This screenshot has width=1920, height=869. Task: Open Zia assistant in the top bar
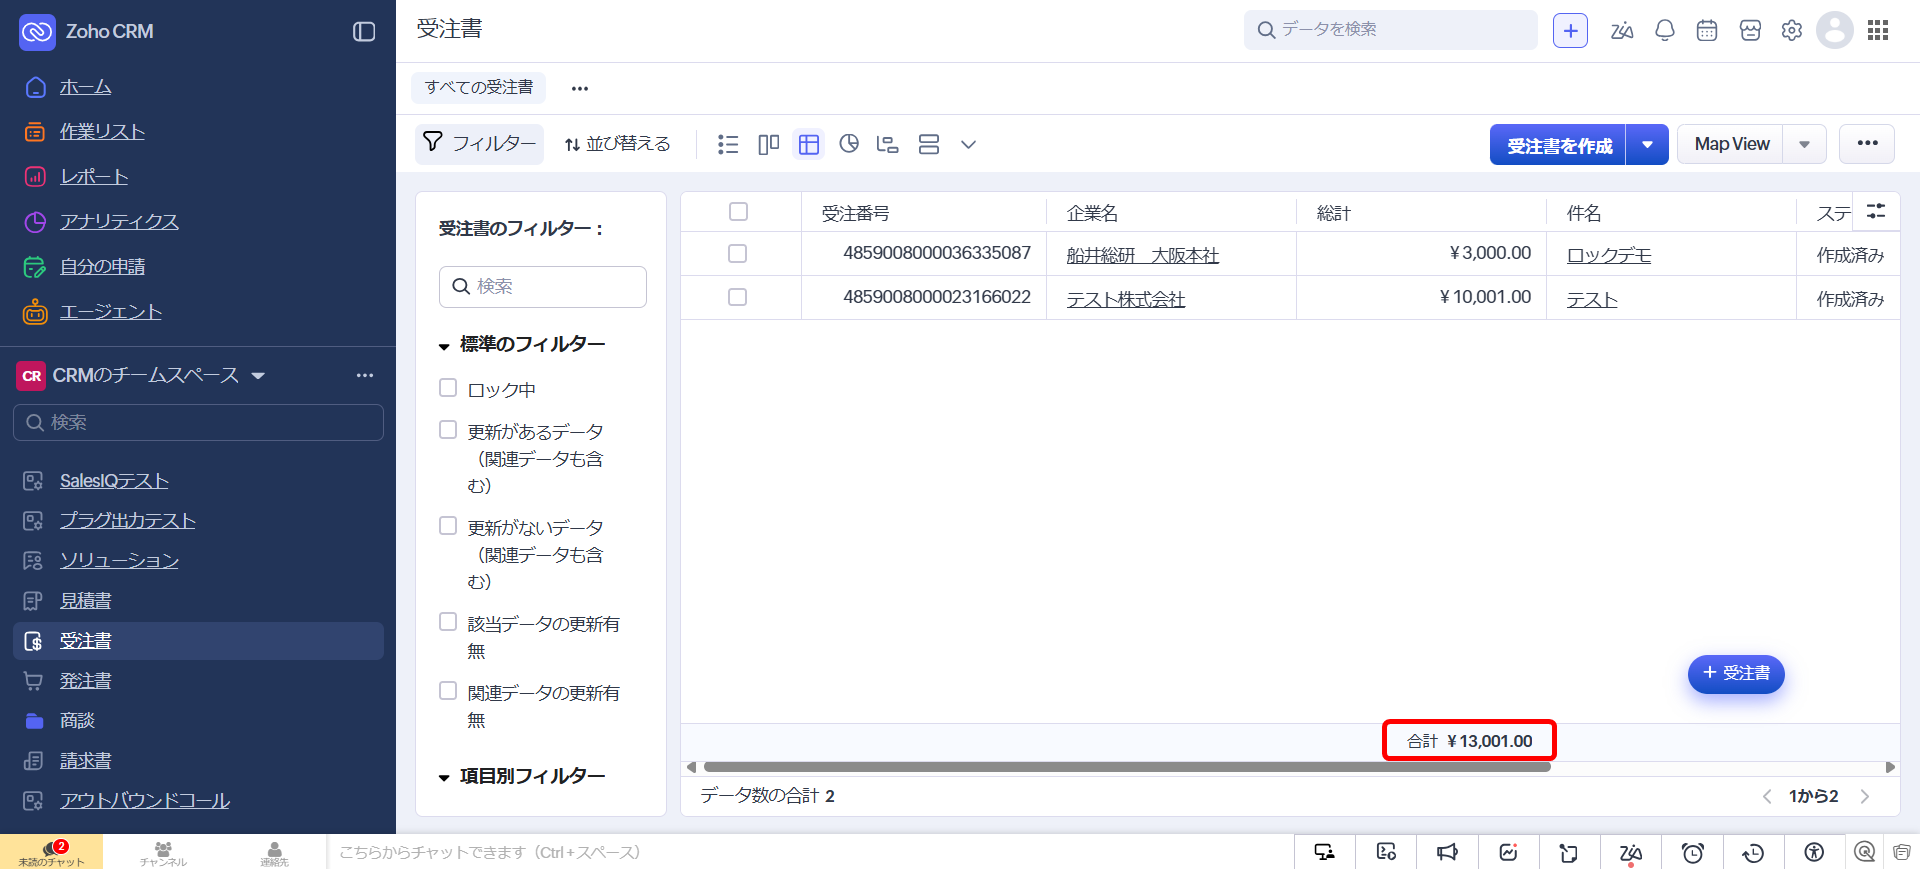(x=1622, y=31)
